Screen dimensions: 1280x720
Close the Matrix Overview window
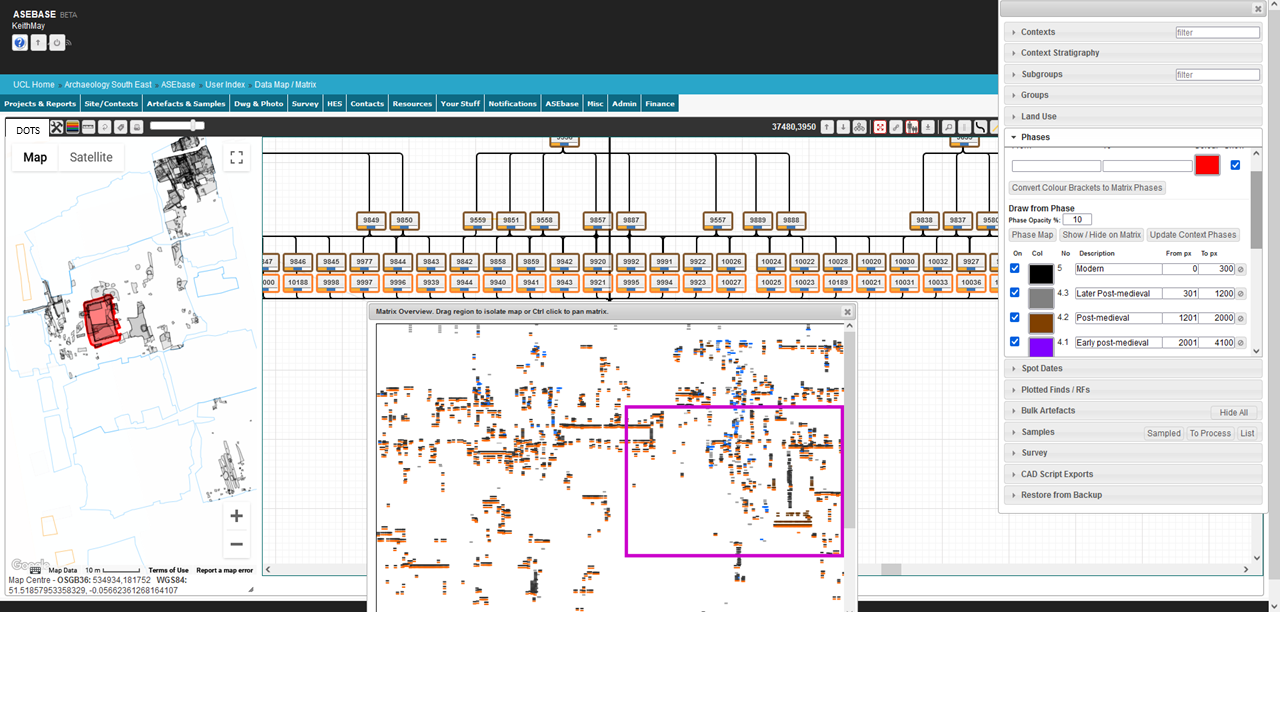coord(847,312)
